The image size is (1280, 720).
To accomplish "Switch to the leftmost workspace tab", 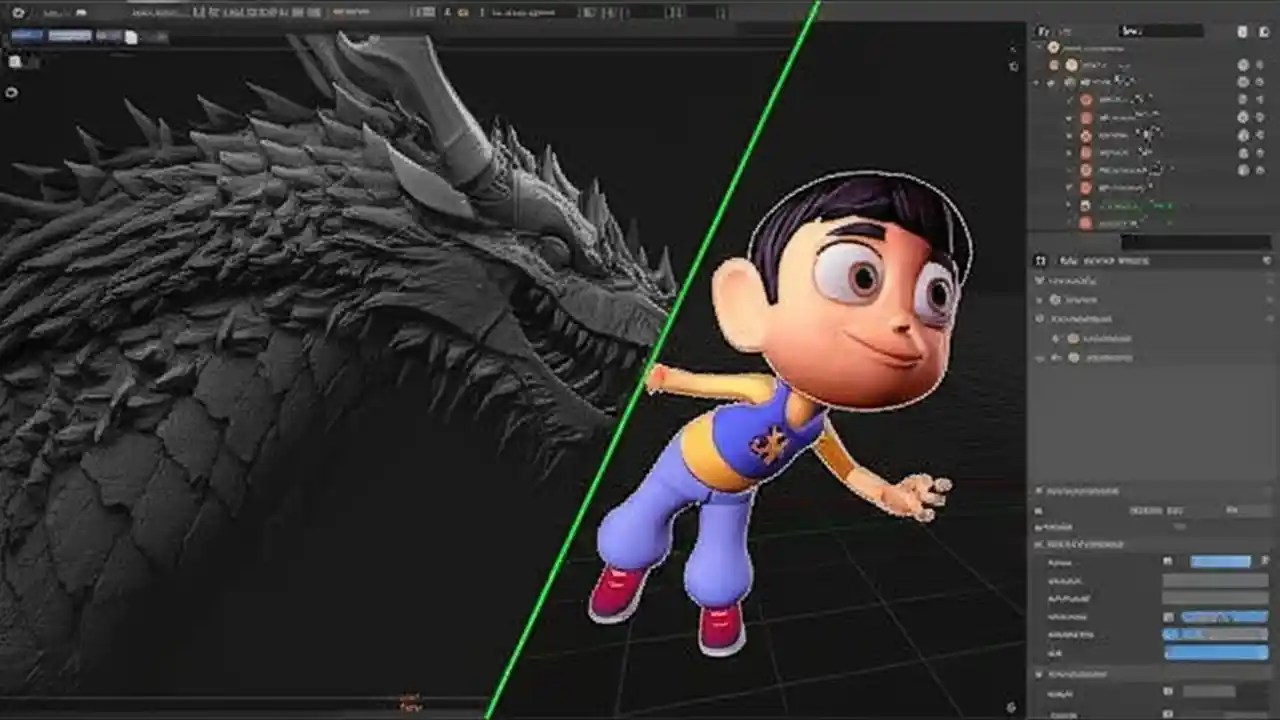I will [x=27, y=35].
